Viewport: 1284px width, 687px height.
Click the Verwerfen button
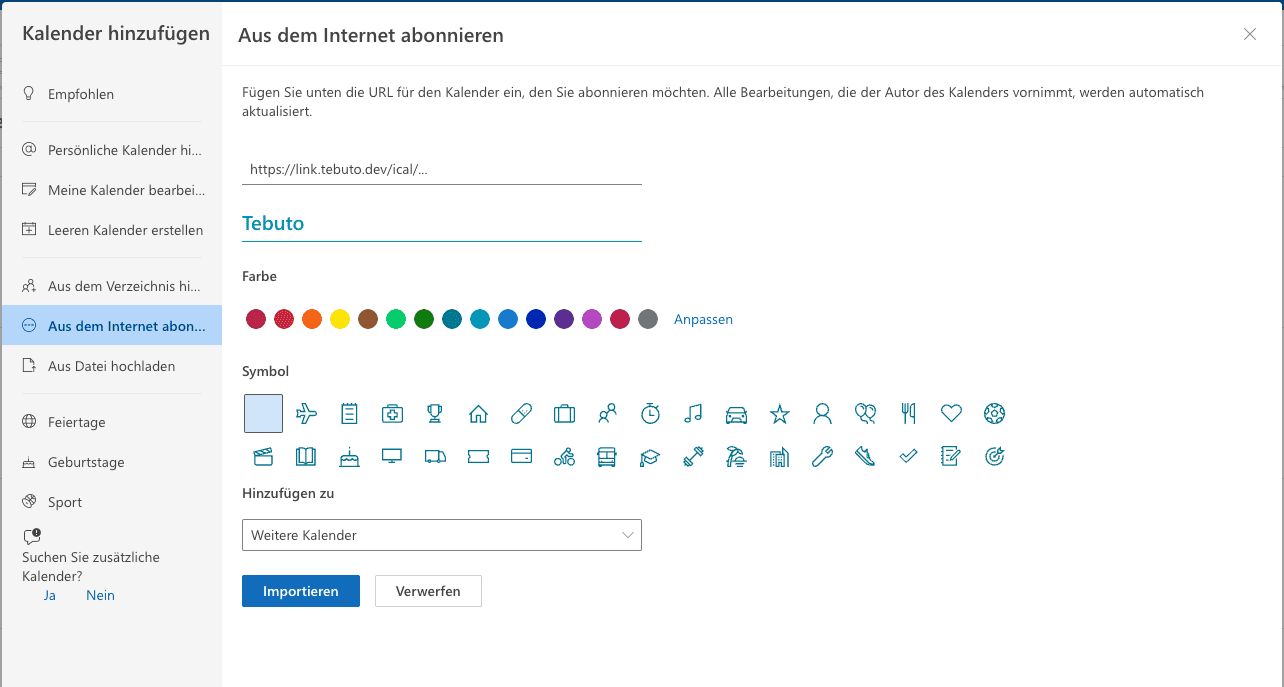pos(428,591)
